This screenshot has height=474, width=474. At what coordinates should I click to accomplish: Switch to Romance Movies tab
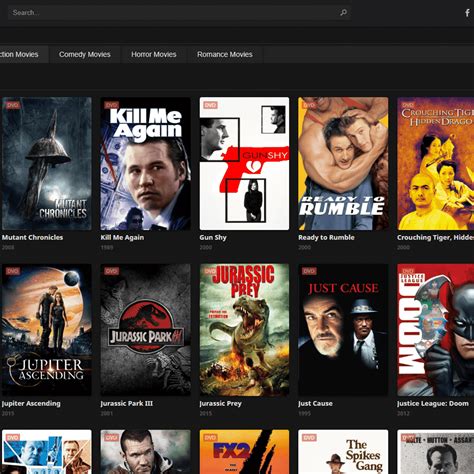click(225, 54)
